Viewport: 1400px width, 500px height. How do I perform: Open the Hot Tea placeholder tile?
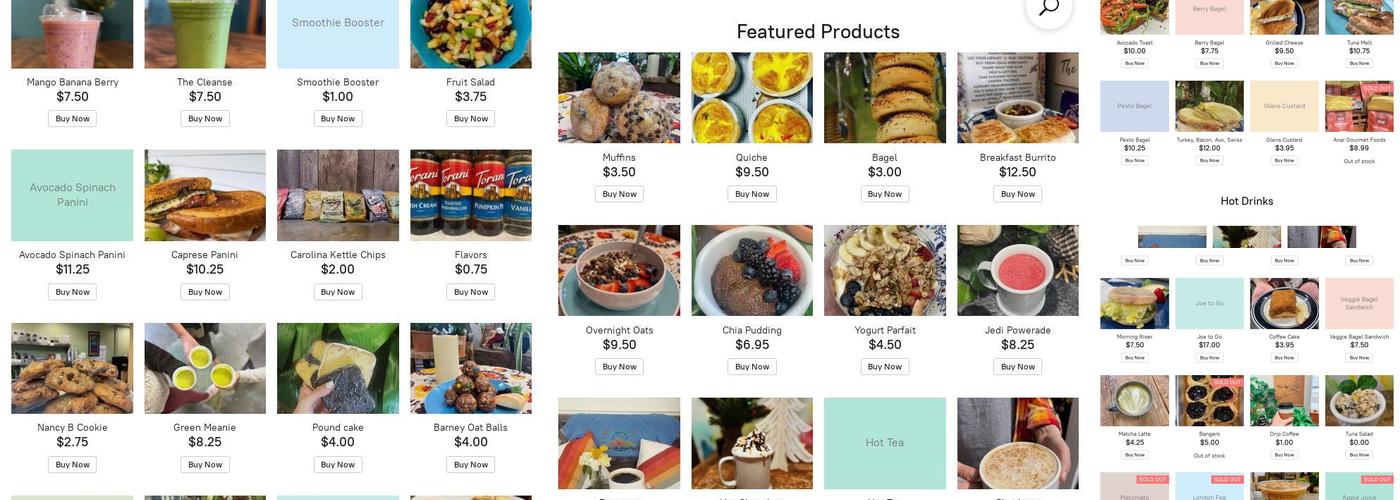(x=884, y=443)
